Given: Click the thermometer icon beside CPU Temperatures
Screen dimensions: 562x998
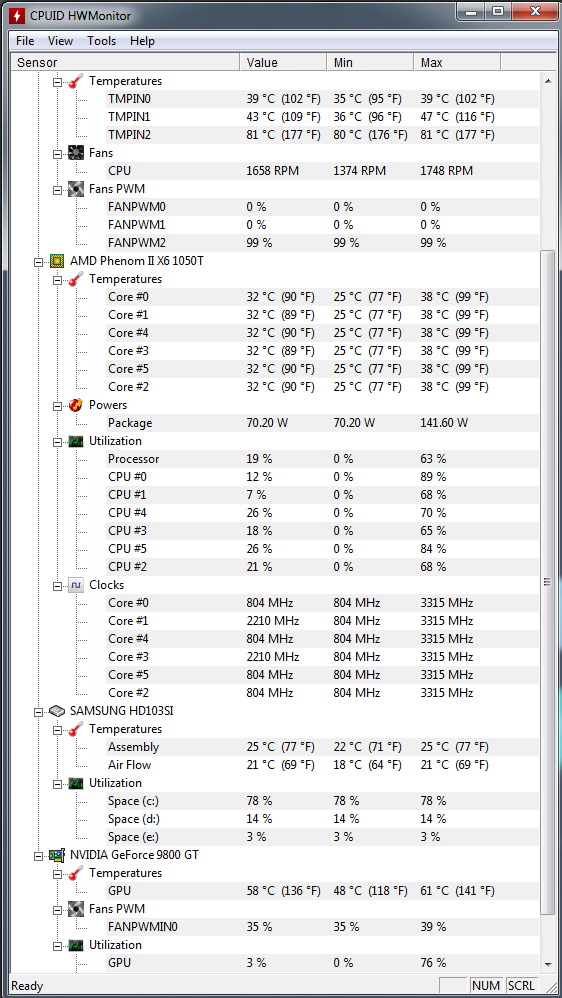Looking at the screenshot, I should pos(76,279).
